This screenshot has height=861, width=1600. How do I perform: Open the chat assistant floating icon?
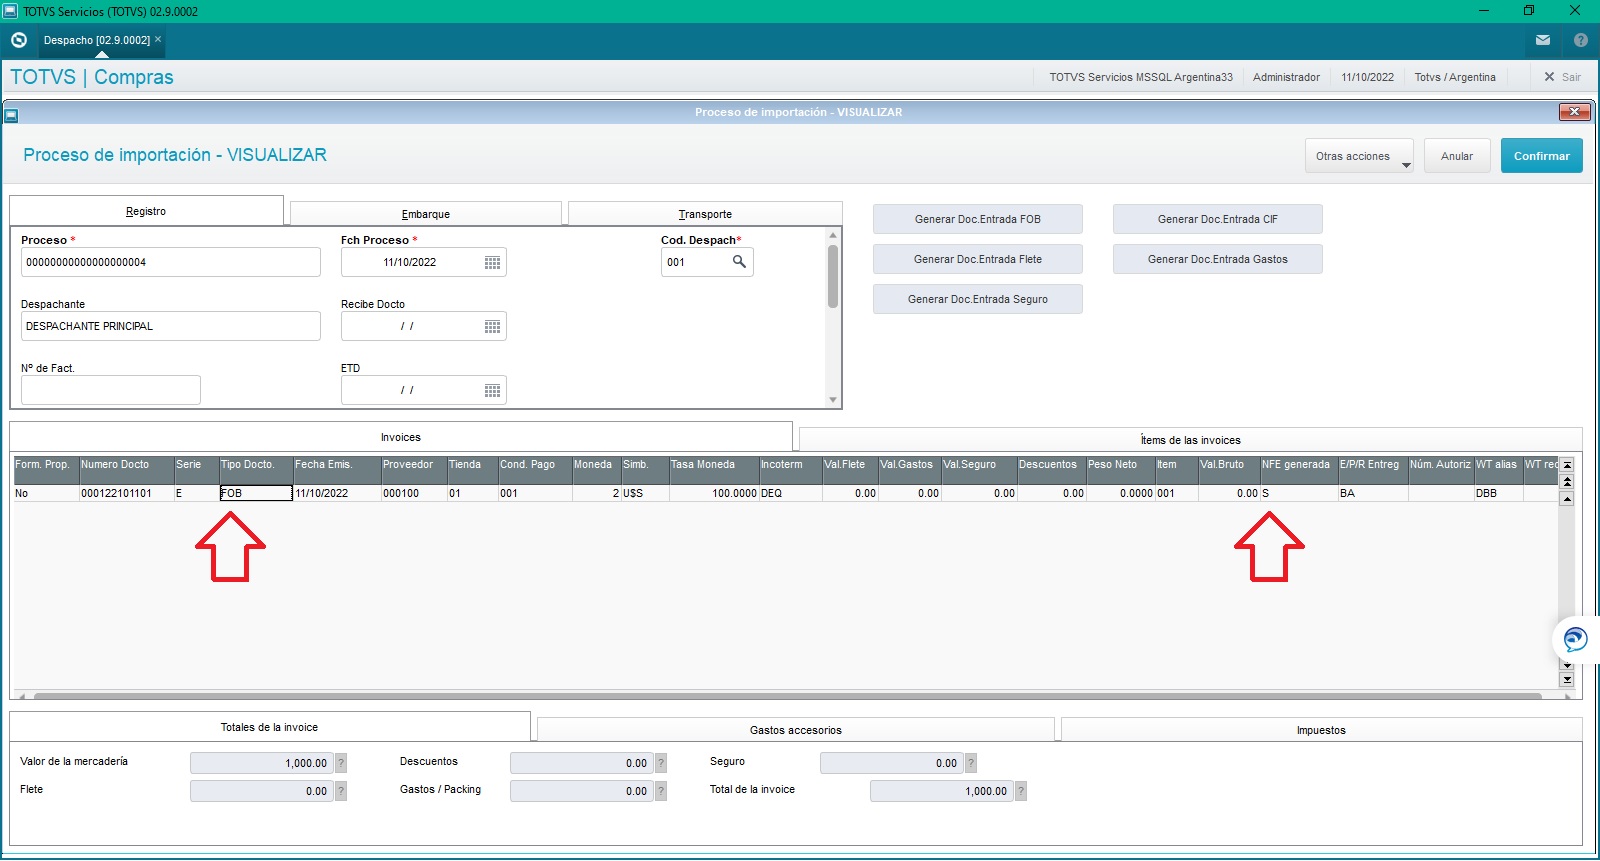tap(1575, 639)
